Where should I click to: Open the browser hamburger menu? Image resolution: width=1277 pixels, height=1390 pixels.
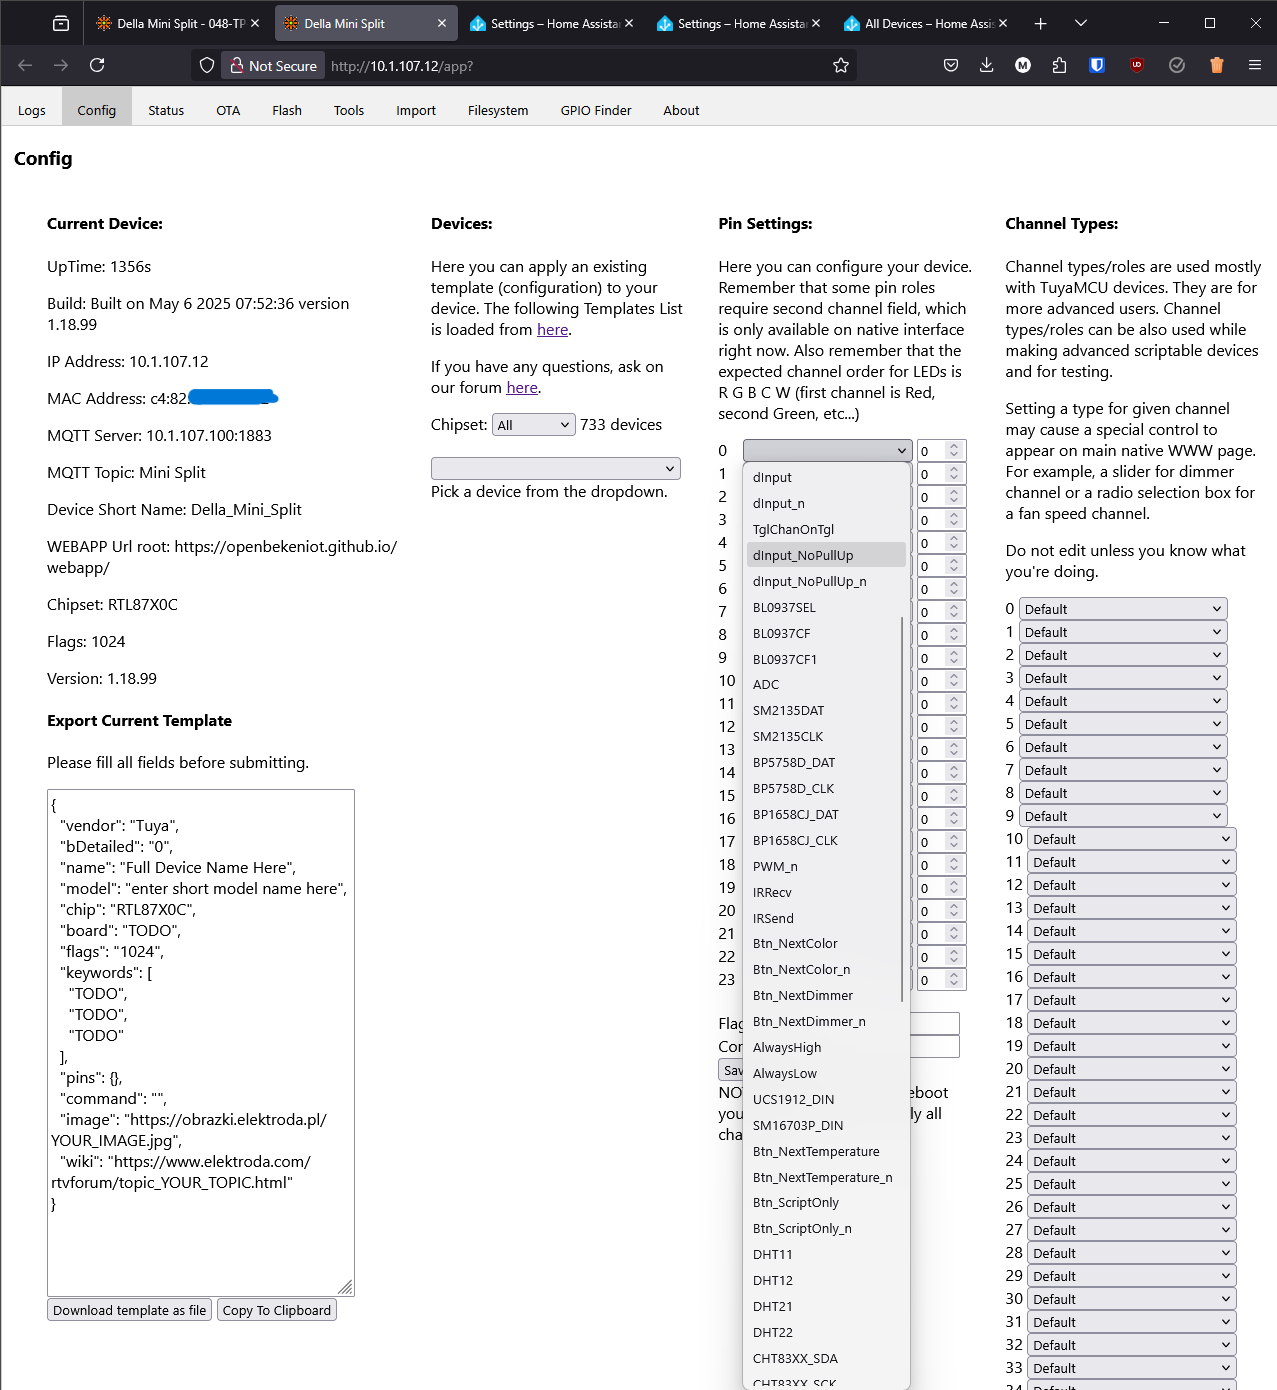coord(1255,65)
